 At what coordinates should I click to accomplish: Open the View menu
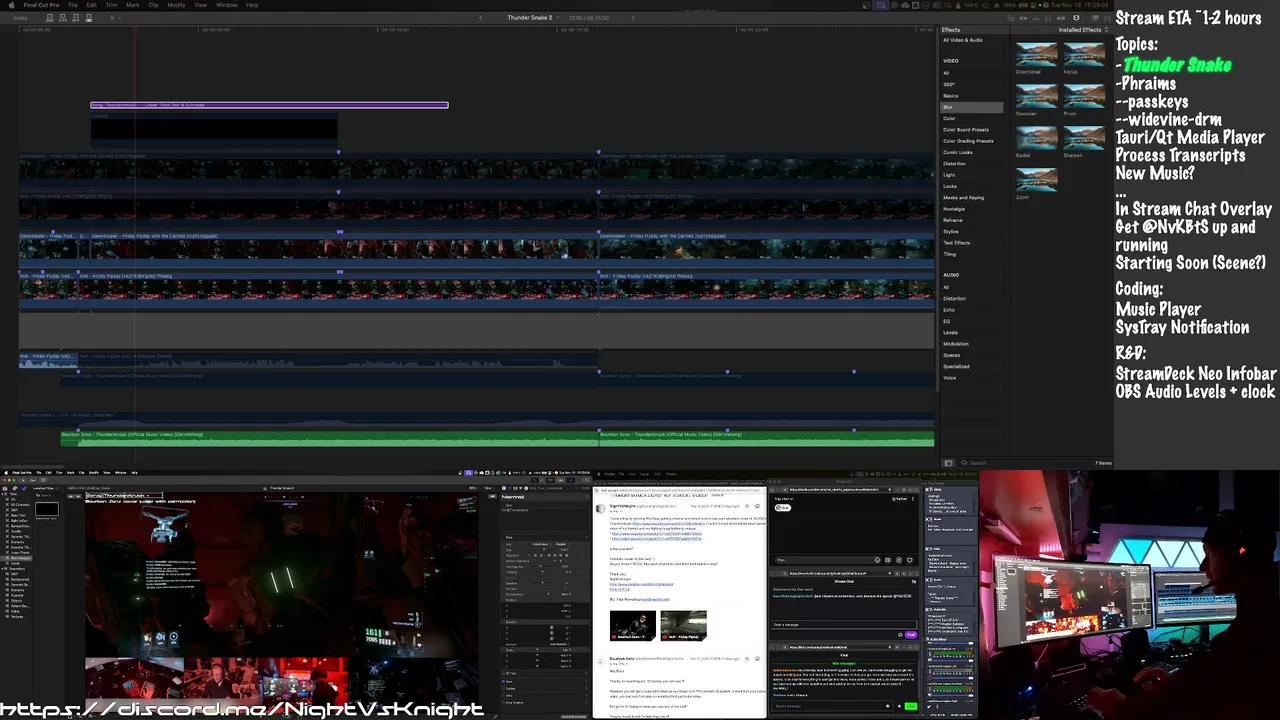[x=201, y=5]
